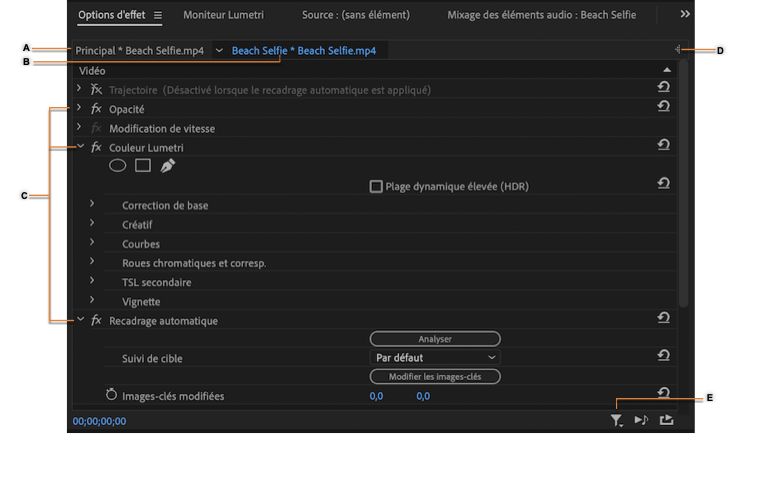The image size is (760, 499).
Task: Create a rectangle mask in Couleur Lumetri
Action: [x=142, y=166]
